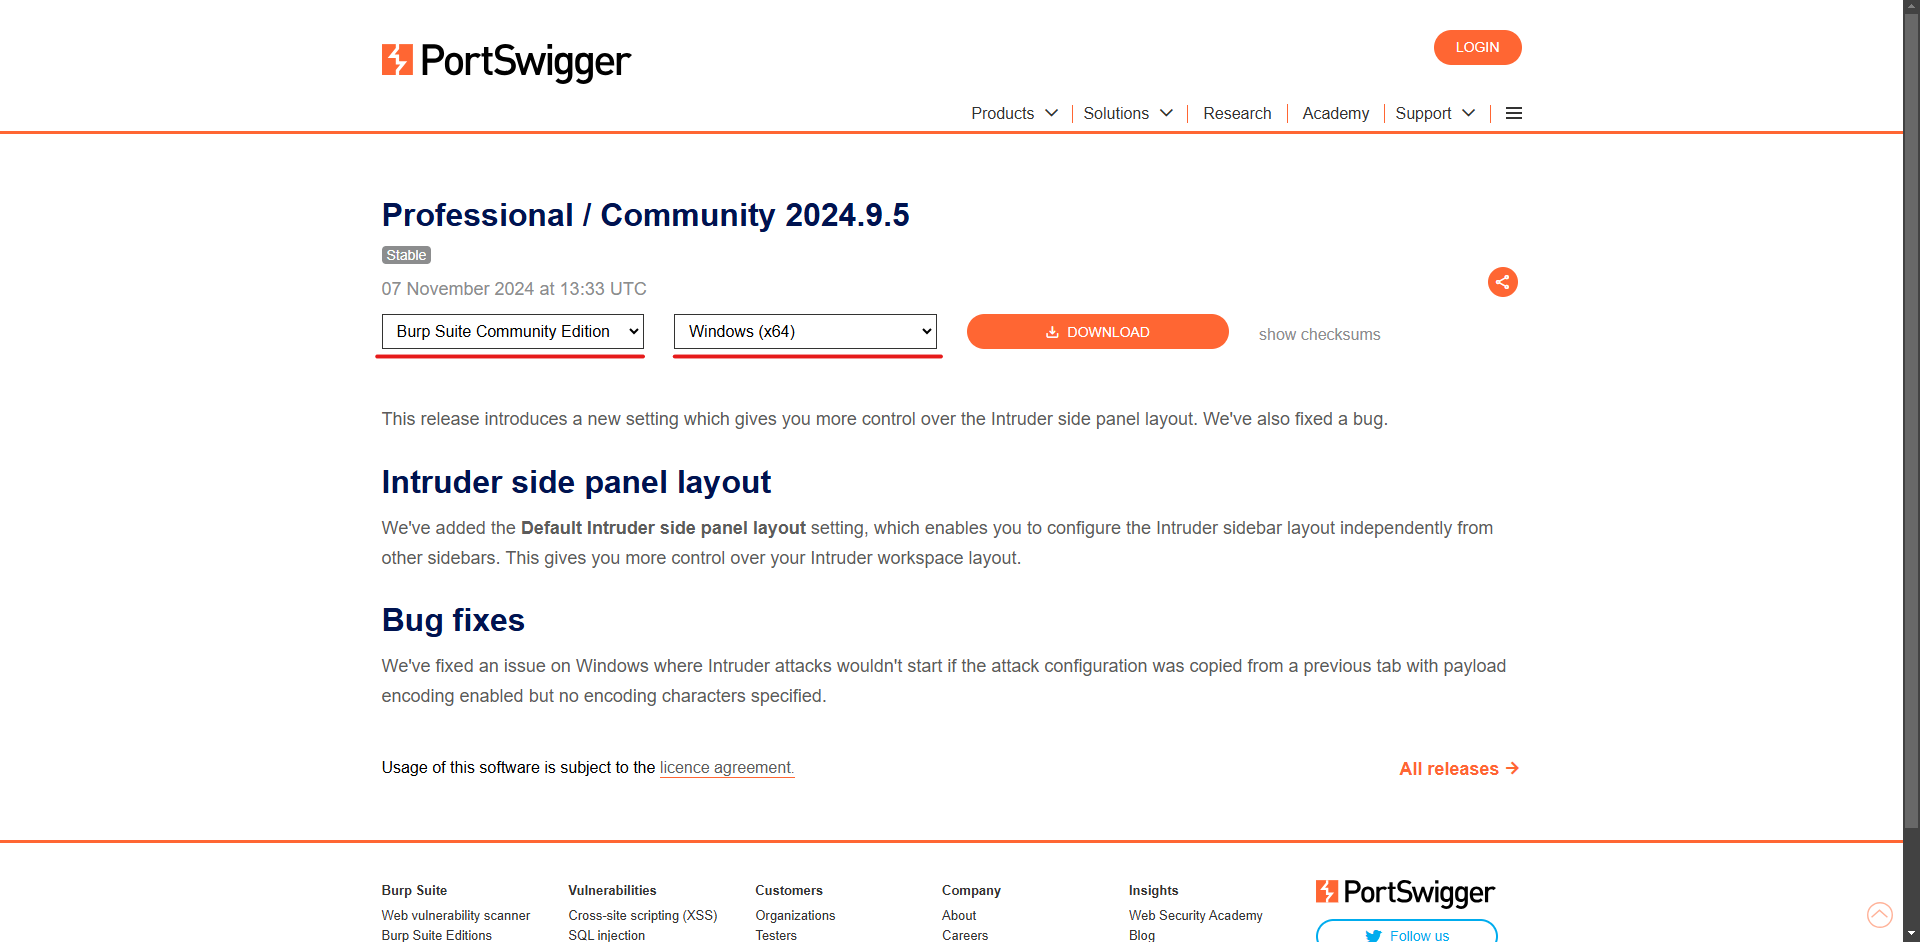Expand the Solutions menu
This screenshot has width=1920, height=942.
[1128, 113]
